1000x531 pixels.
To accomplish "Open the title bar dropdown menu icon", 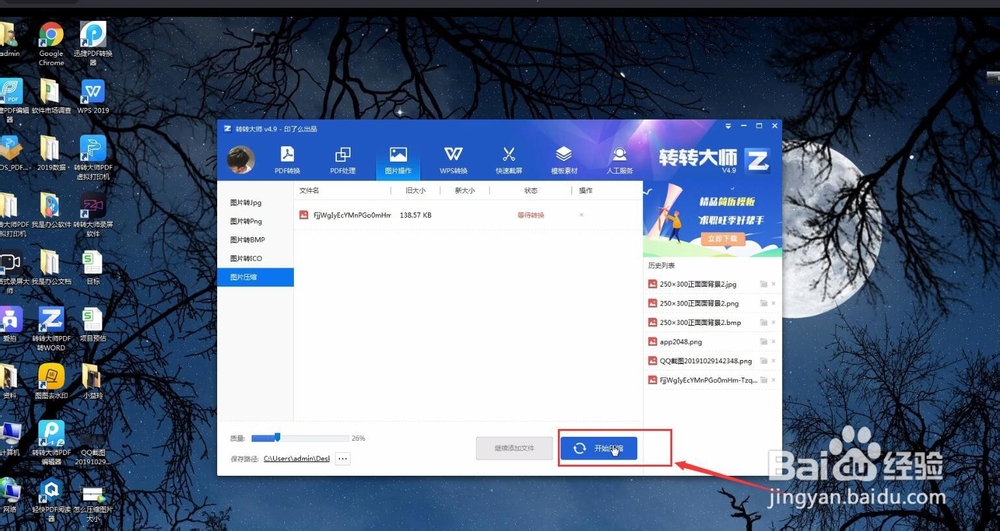I will click(730, 126).
